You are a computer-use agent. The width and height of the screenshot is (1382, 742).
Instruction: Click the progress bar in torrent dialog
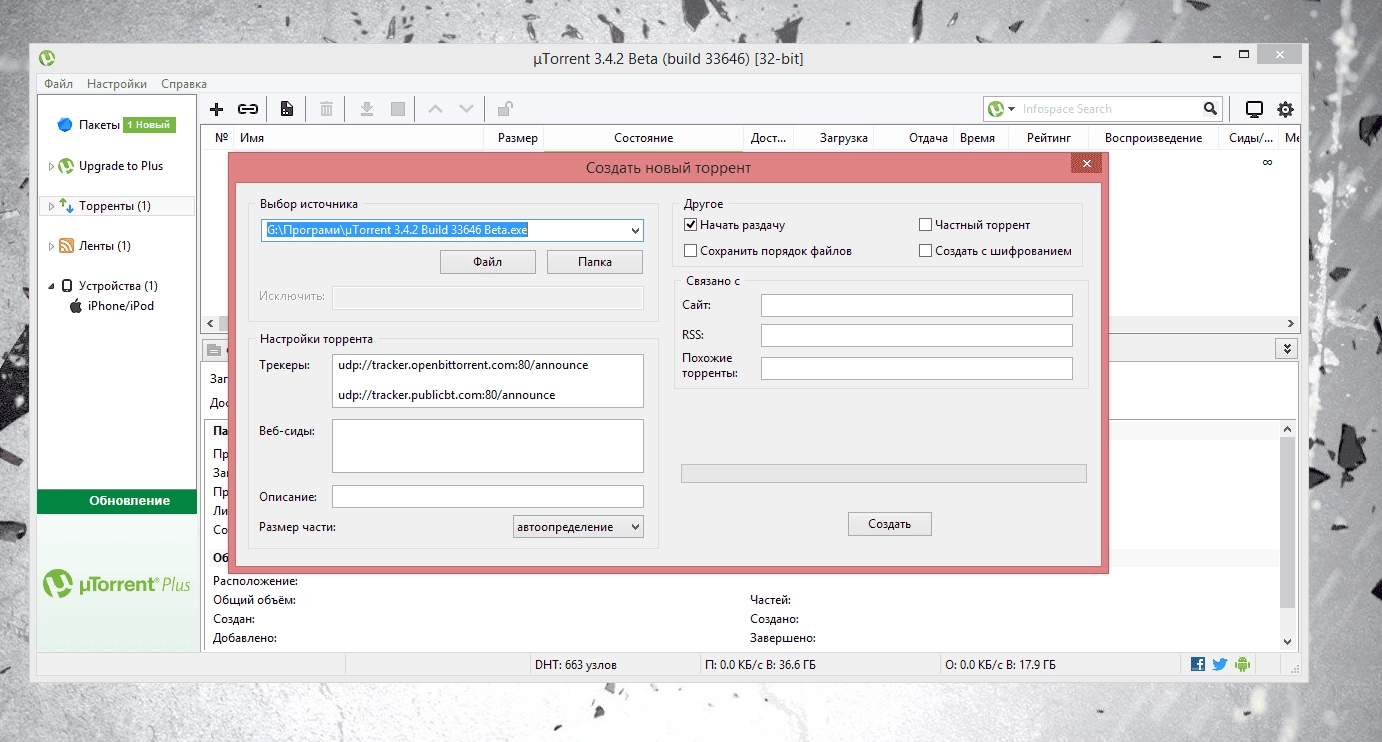[x=883, y=473]
